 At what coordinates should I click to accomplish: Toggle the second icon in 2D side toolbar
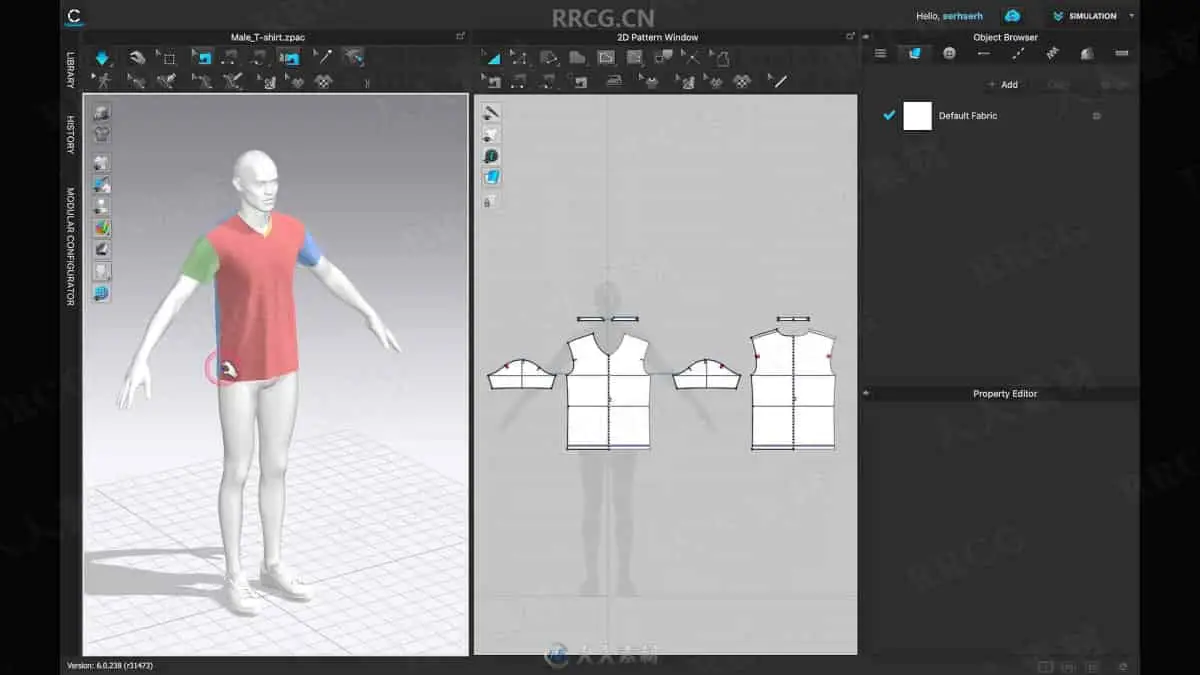491,134
